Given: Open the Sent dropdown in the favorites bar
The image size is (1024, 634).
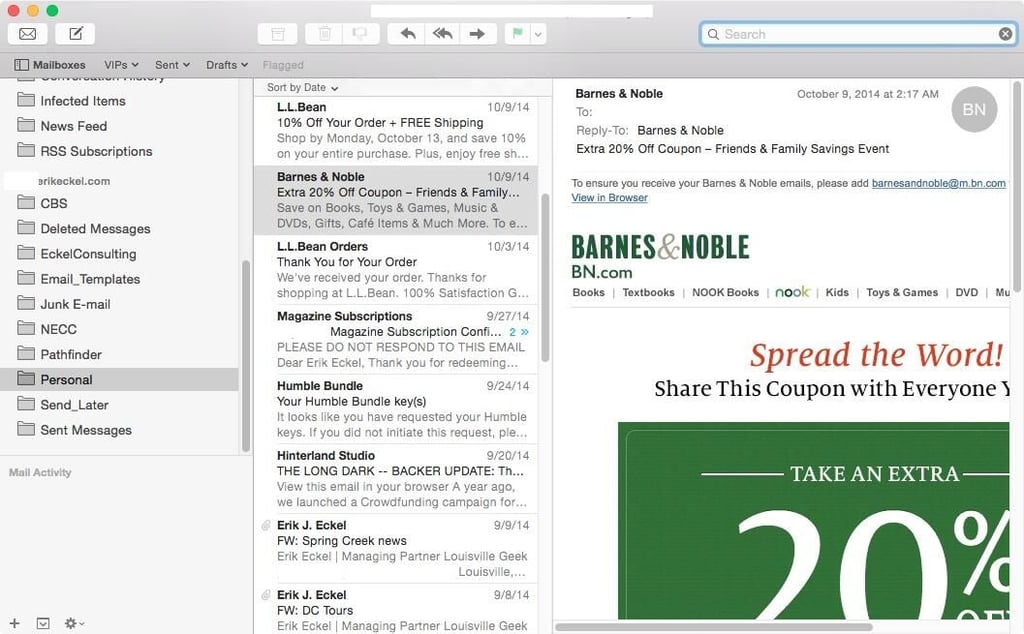Looking at the screenshot, I should 172,65.
